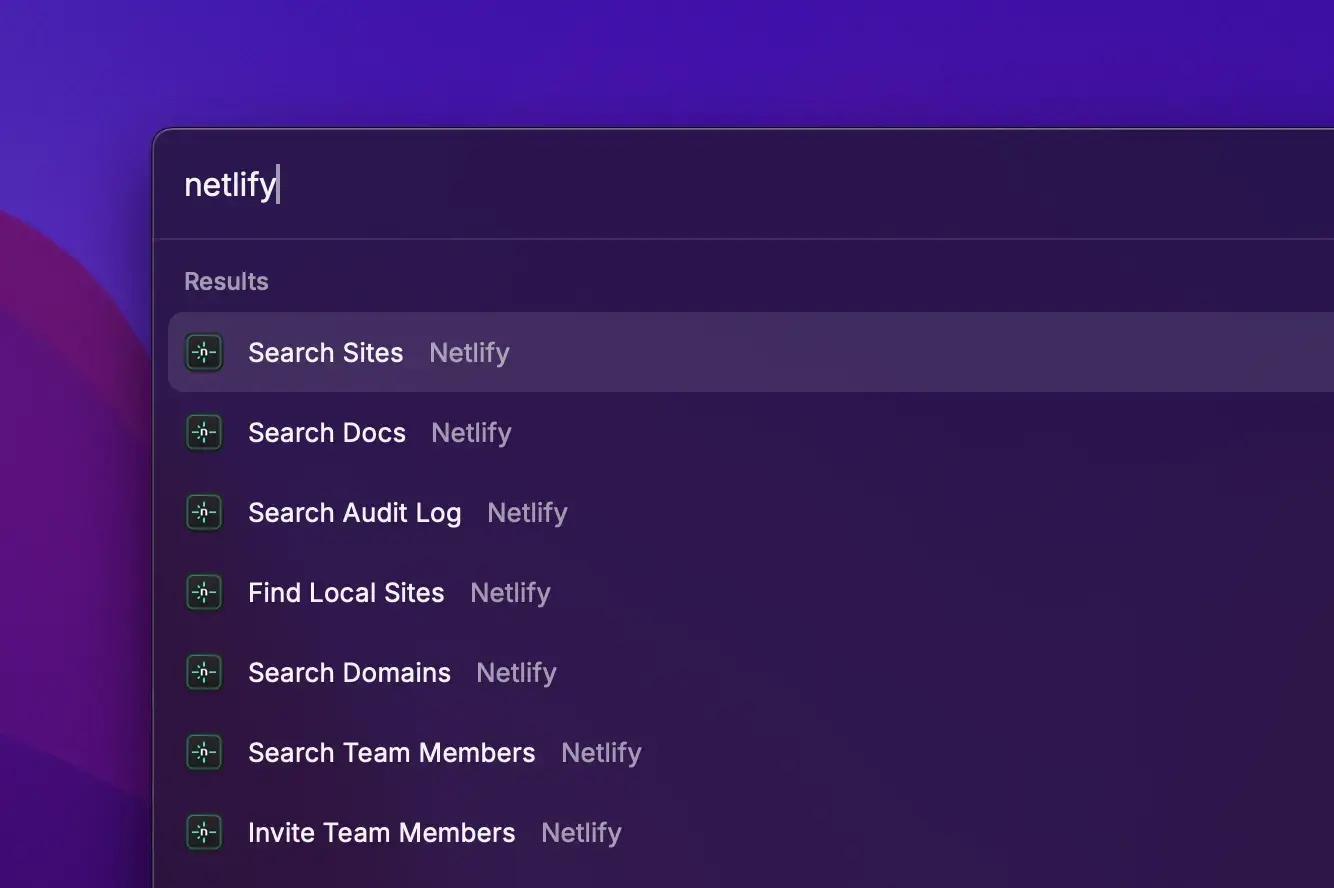1334x888 pixels.
Task: Click the Netlify icon beside Search Sites
Action: (204, 353)
